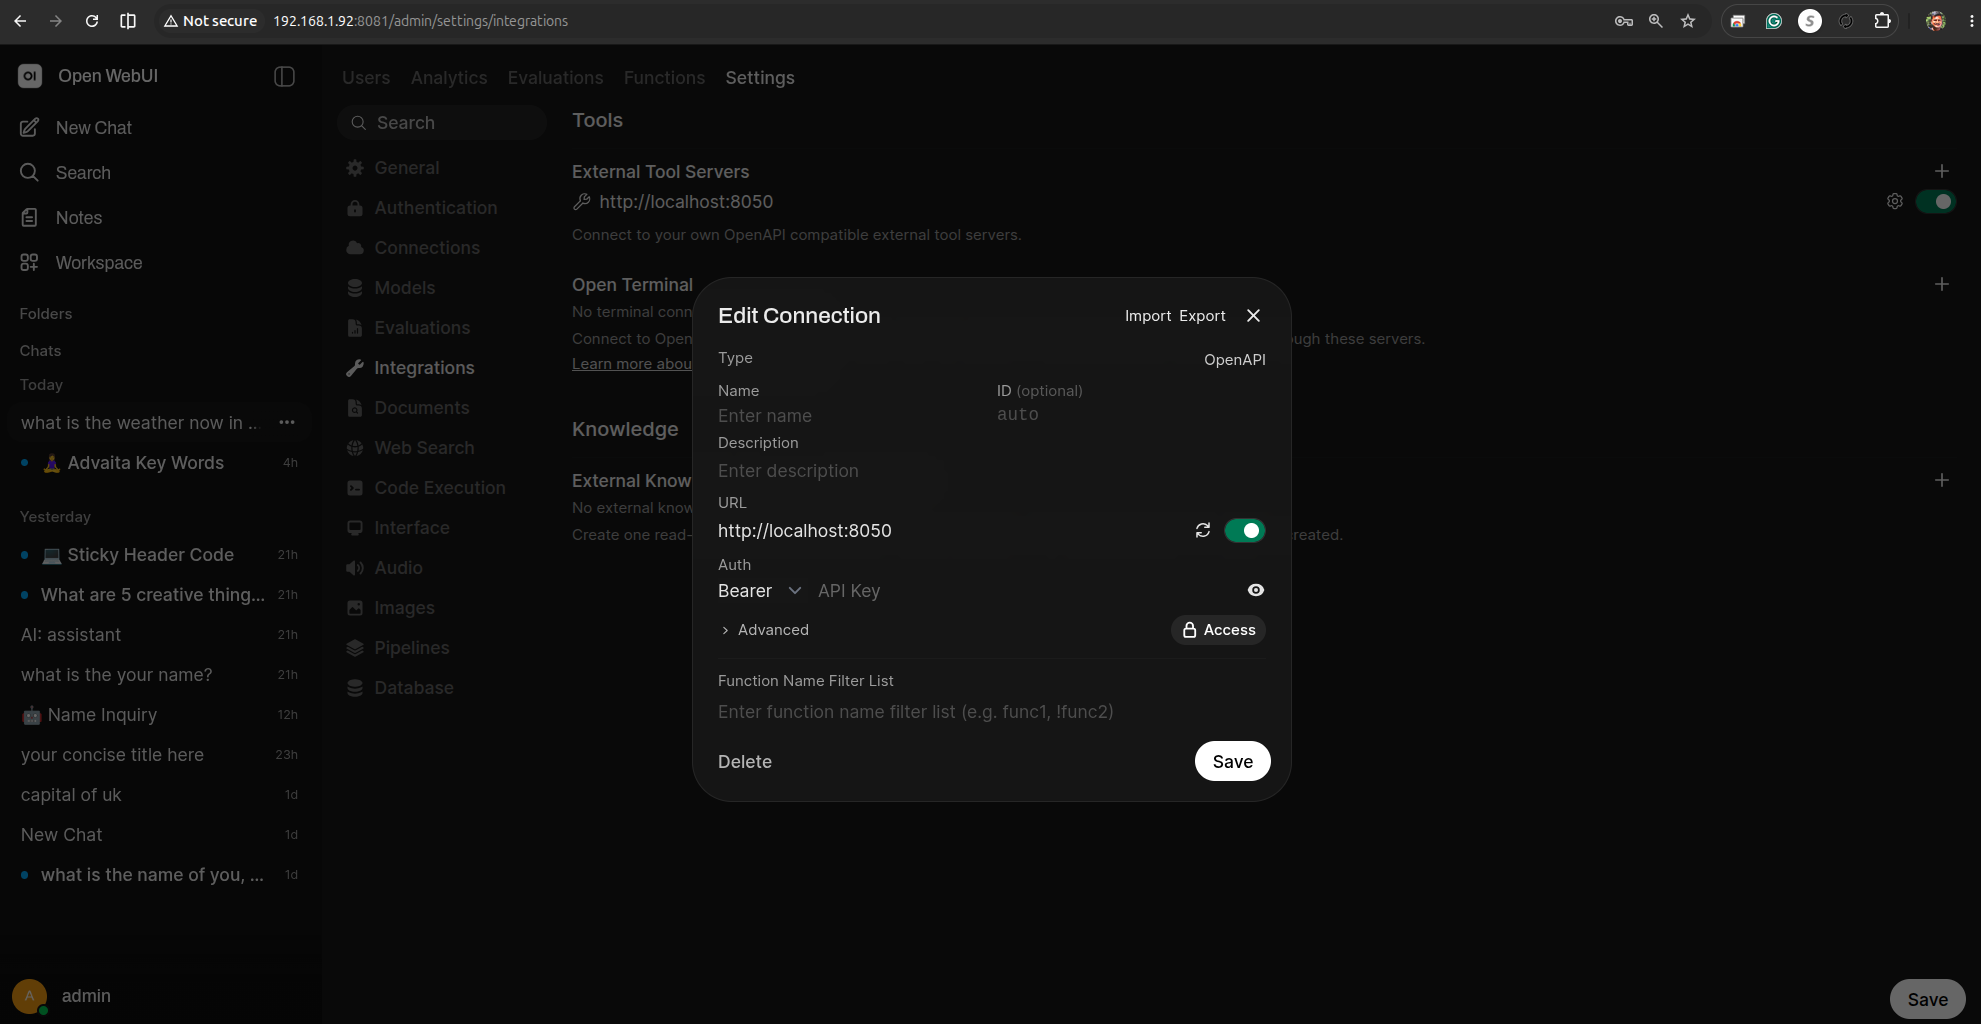Collapse the Folders section
The height and width of the screenshot is (1024, 1981).
tap(46, 314)
